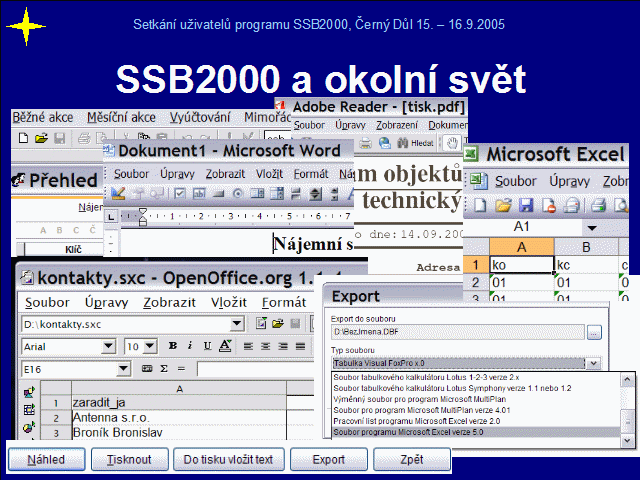Click Hledat search button in Adobe Reader
640x480 pixels.
[416, 143]
